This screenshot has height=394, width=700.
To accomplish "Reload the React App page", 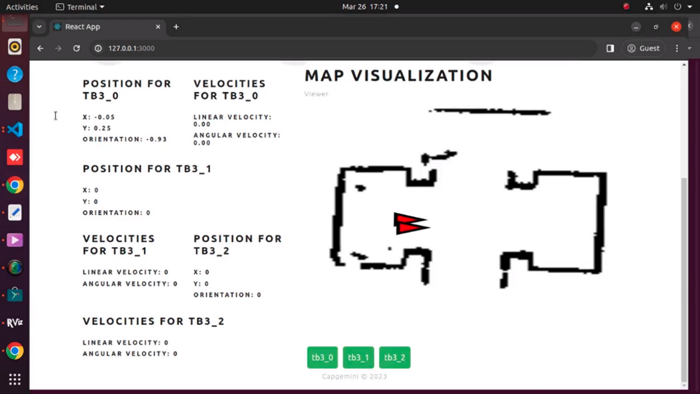I will 76,48.
